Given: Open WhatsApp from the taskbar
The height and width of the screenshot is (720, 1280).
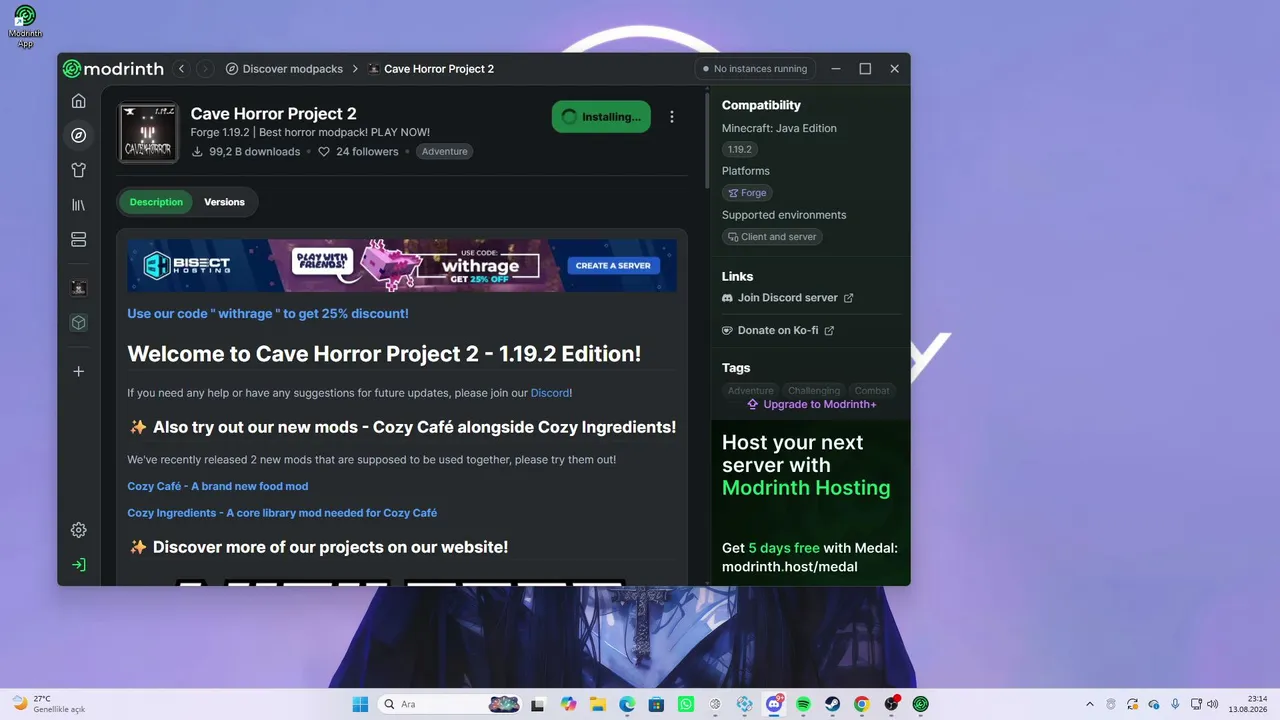Looking at the screenshot, I should point(685,704).
